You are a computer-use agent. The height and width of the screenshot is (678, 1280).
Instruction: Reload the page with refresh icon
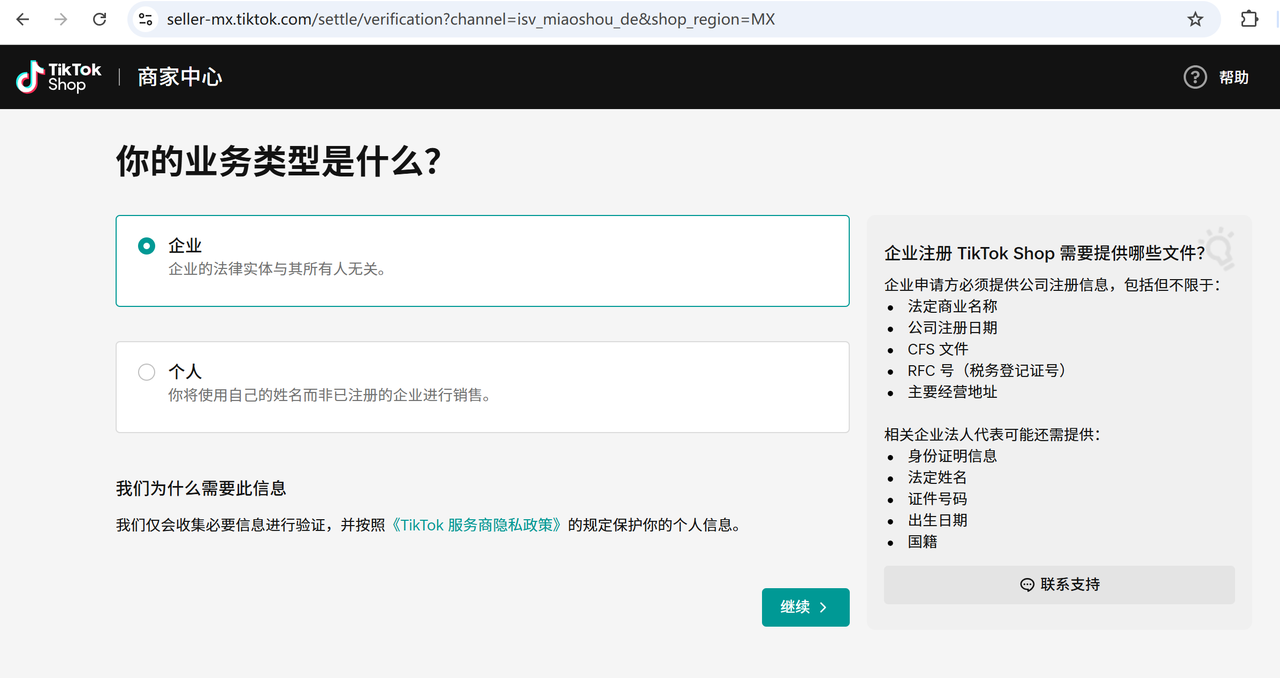(99, 19)
